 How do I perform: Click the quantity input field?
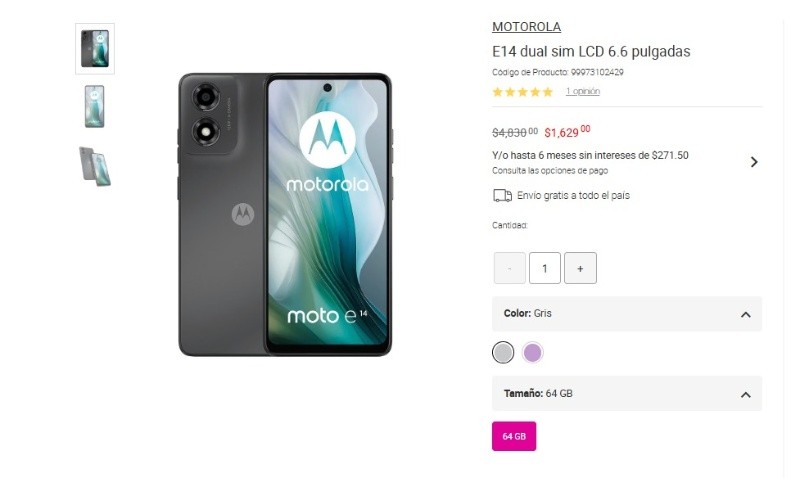[545, 268]
